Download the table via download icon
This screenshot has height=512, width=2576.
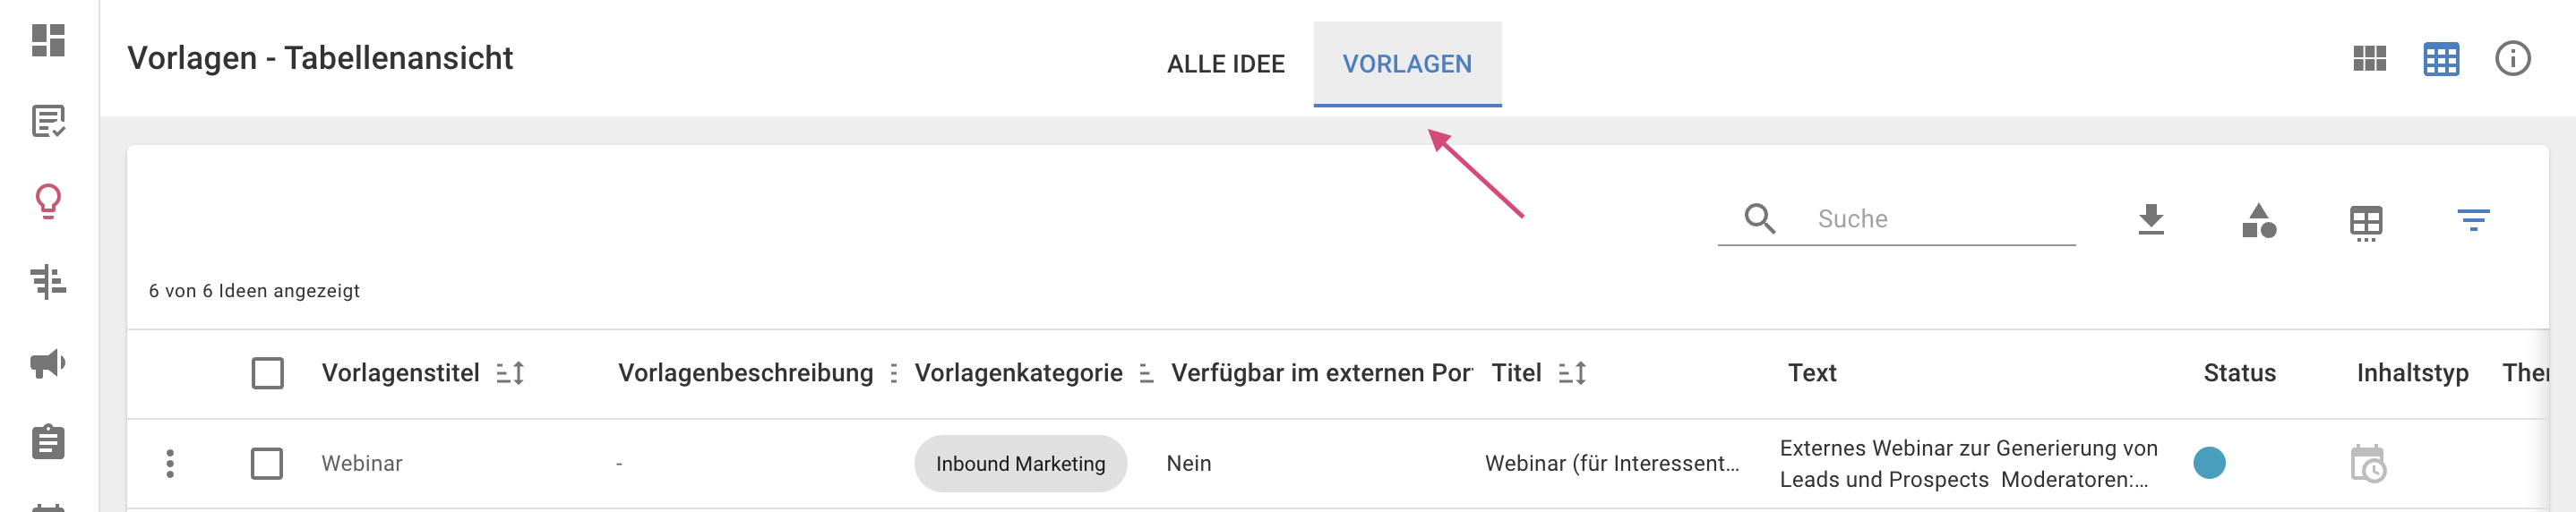click(x=2151, y=219)
